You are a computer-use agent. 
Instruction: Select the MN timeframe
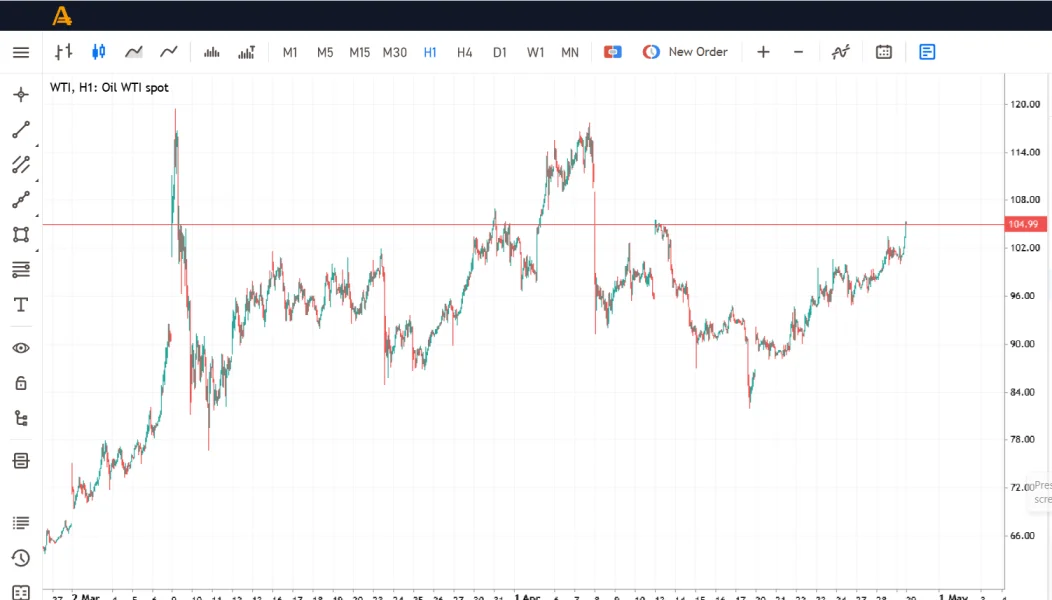pyautogui.click(x=570, y=52)
